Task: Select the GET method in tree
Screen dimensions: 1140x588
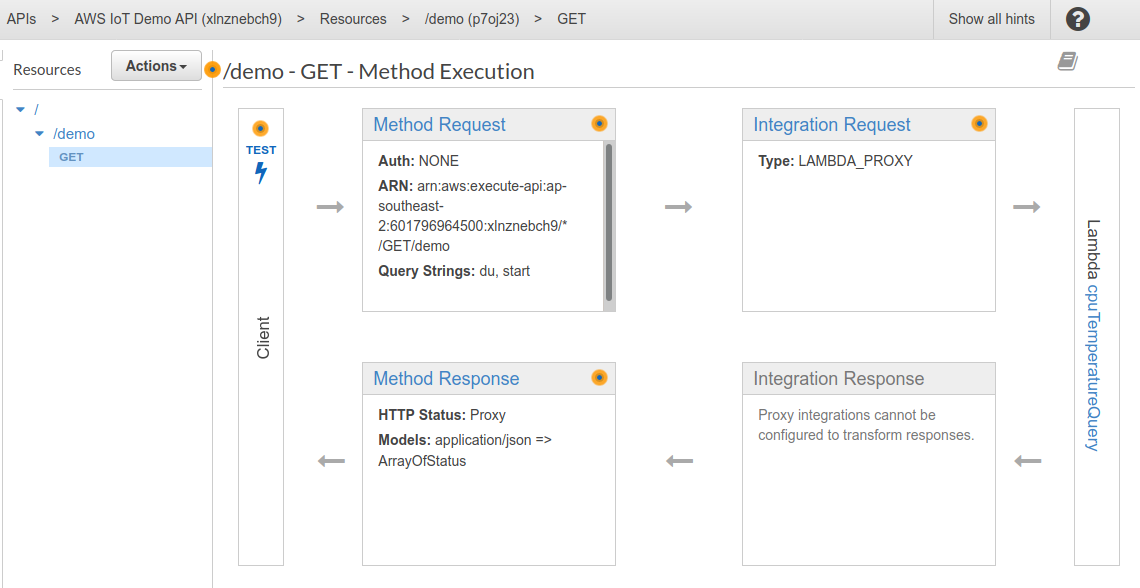Action: (x=72, y=157)
